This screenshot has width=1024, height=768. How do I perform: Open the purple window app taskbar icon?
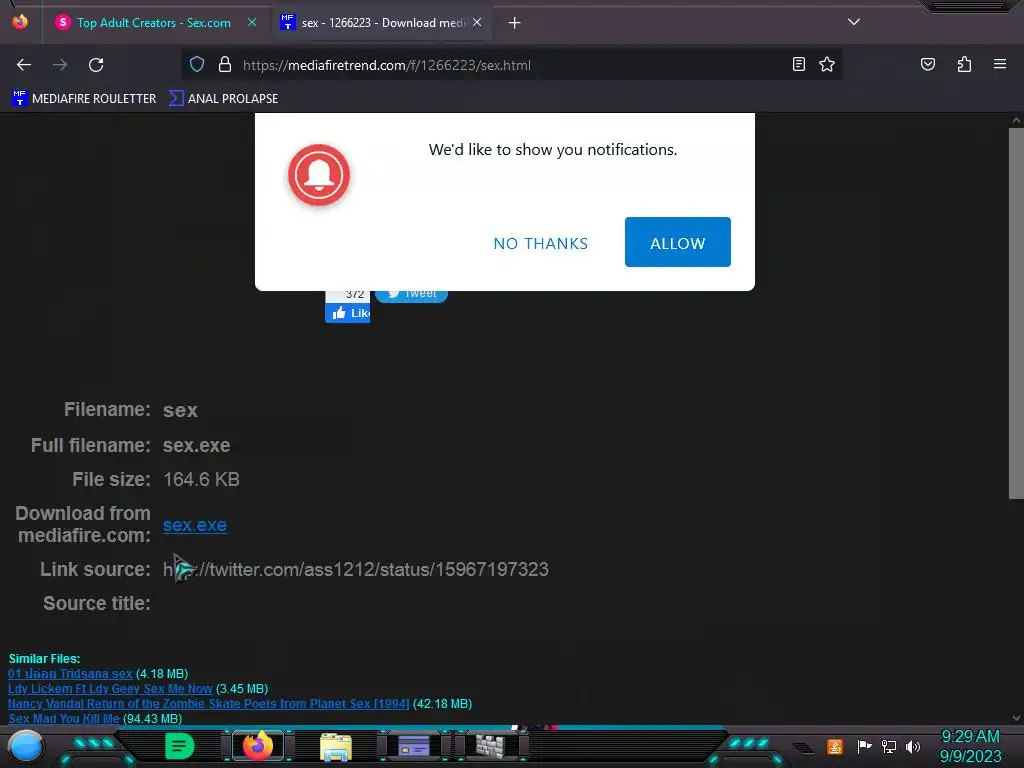coord(414,746)
